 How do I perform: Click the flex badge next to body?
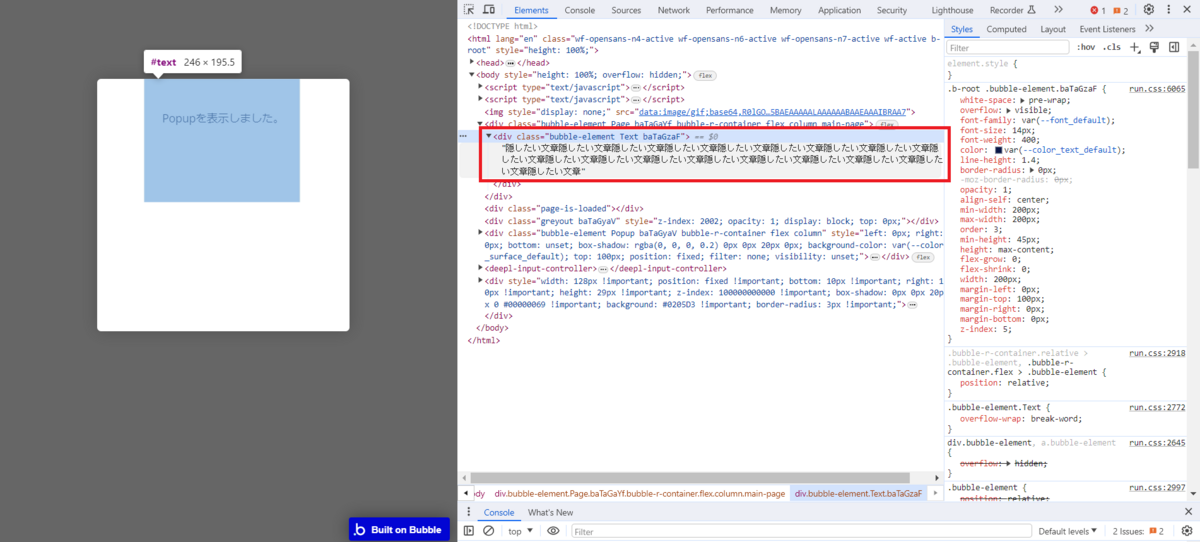tap(705, 75)
